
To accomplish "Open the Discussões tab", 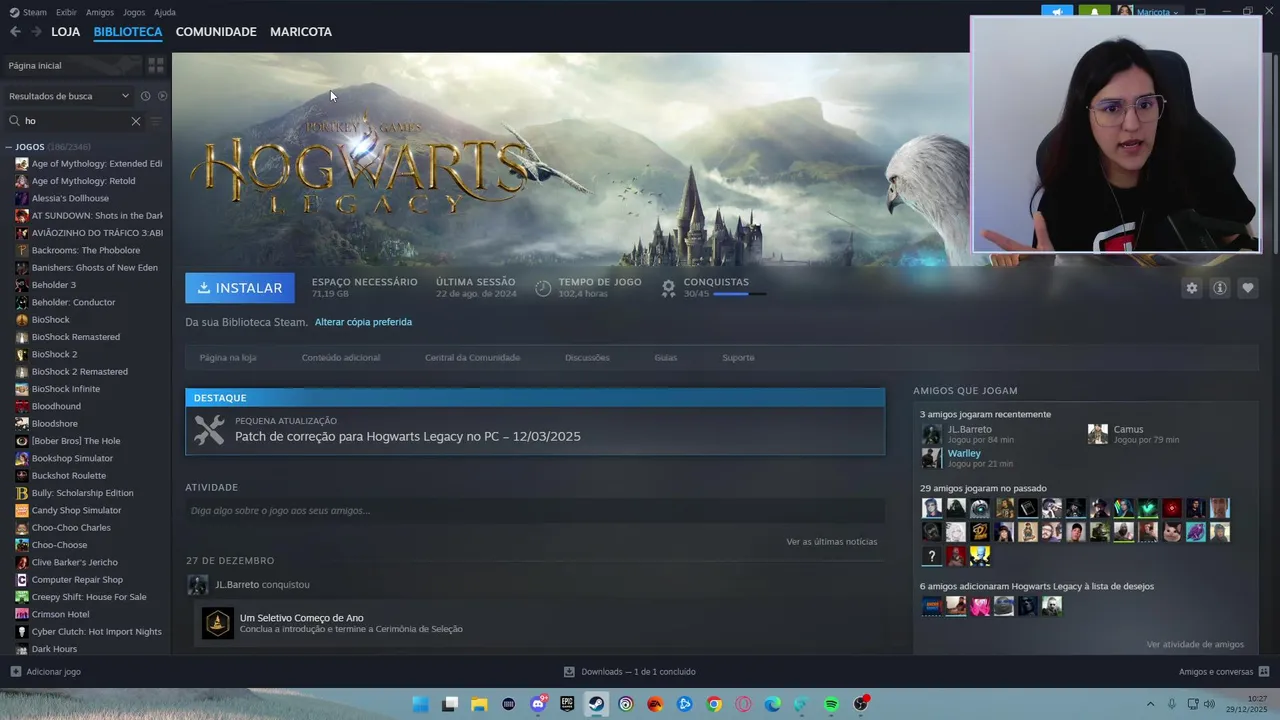I will (x=587, y=357).
